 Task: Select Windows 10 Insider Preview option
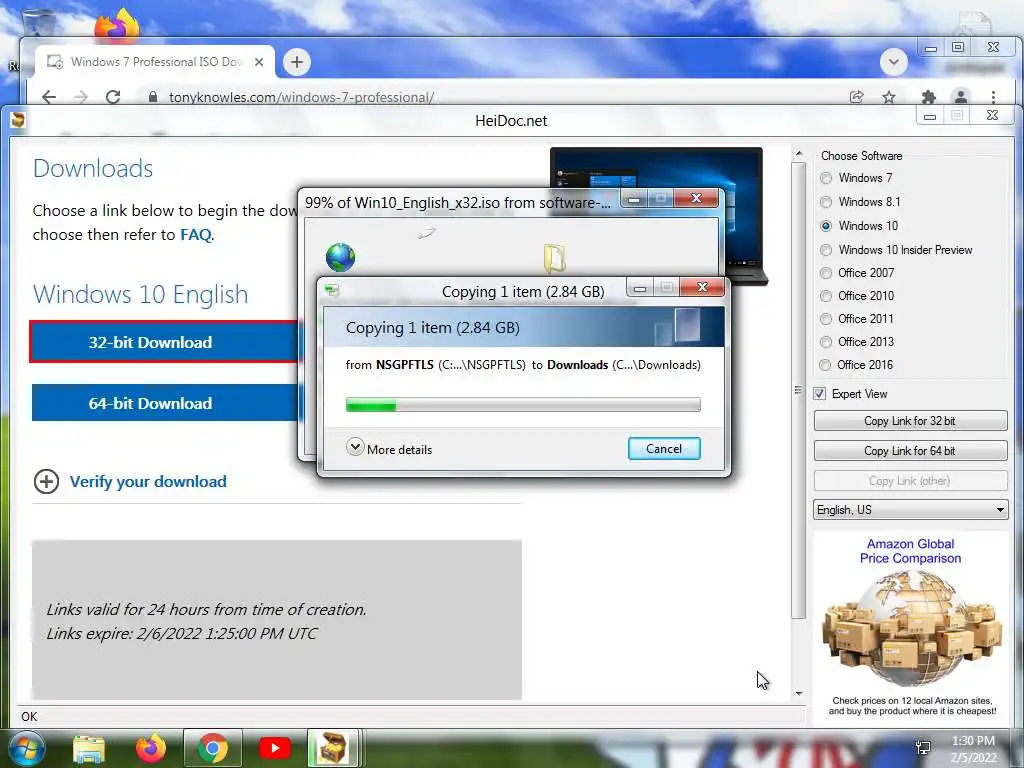[x=826, y=250]
